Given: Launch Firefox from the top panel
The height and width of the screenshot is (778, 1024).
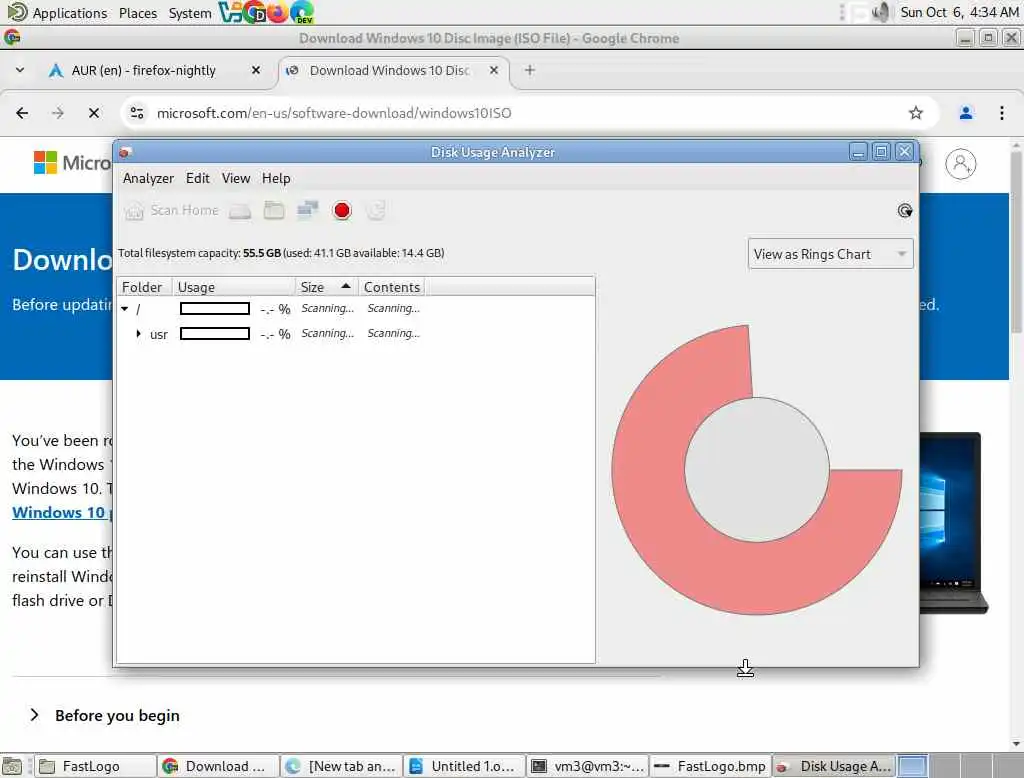Looking at the screenshot, I should (x=278, y=12).
